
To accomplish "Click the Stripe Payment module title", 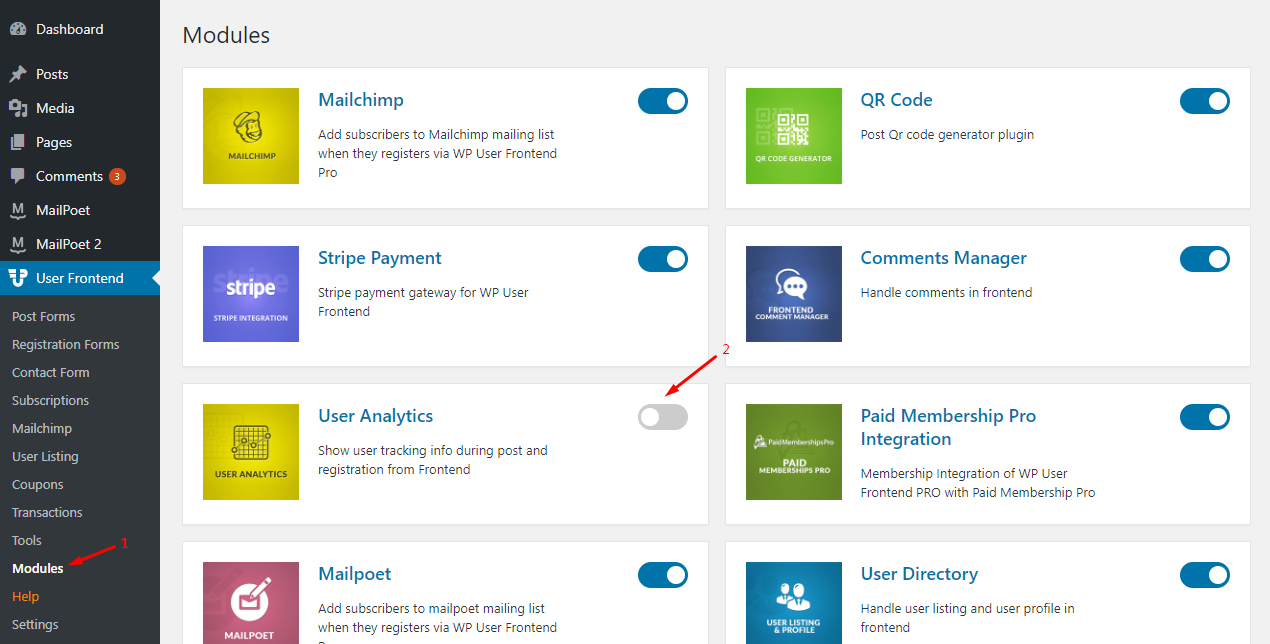I will [x=380, y=258].
